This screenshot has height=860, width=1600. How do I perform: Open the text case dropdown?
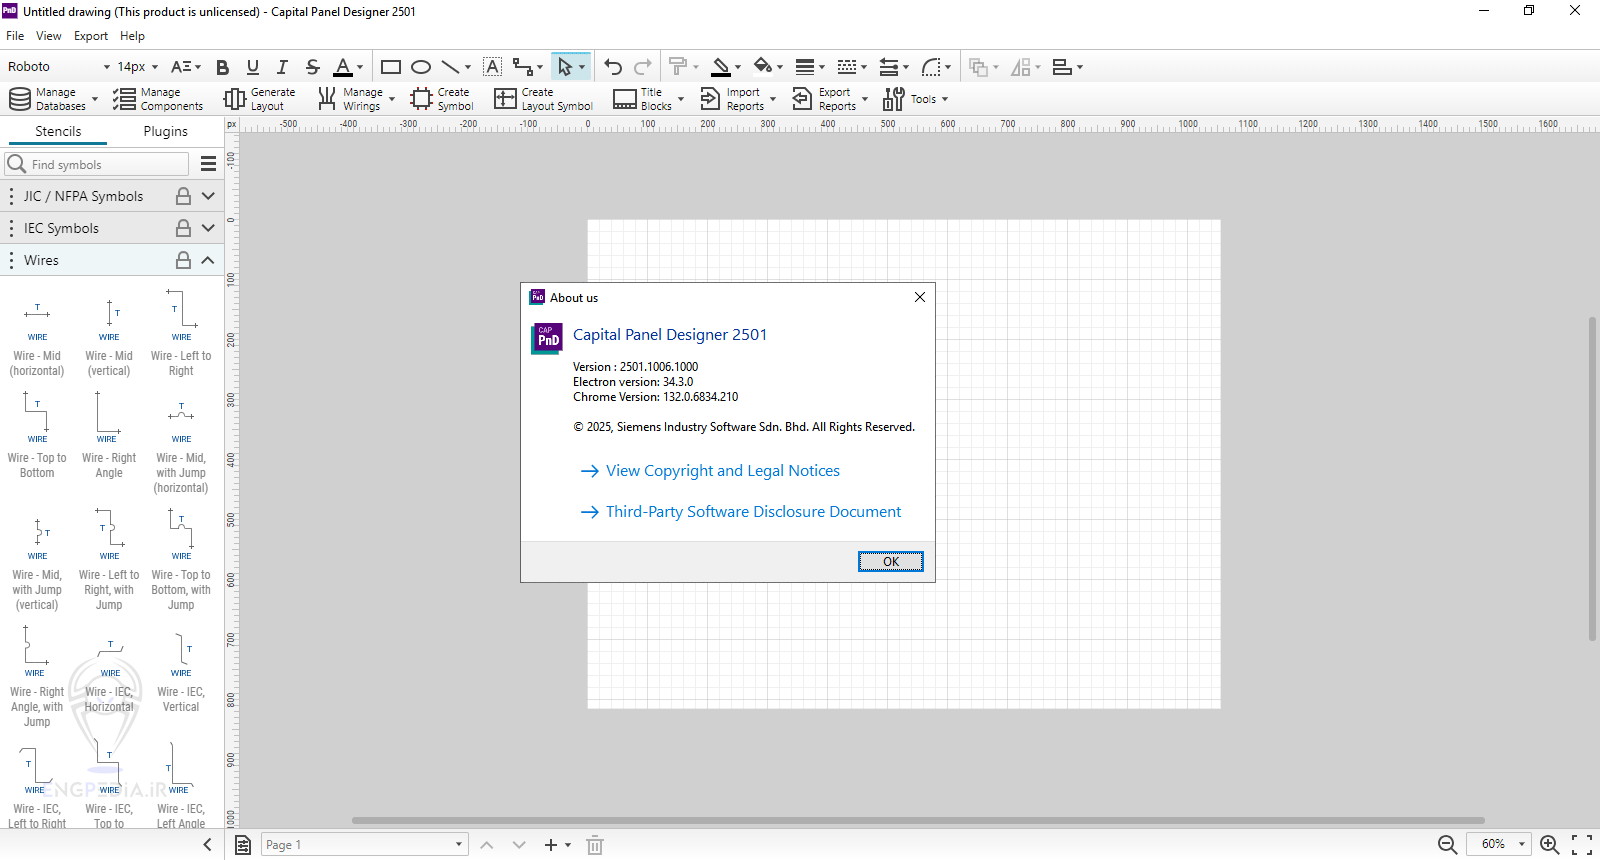[186, 67]
